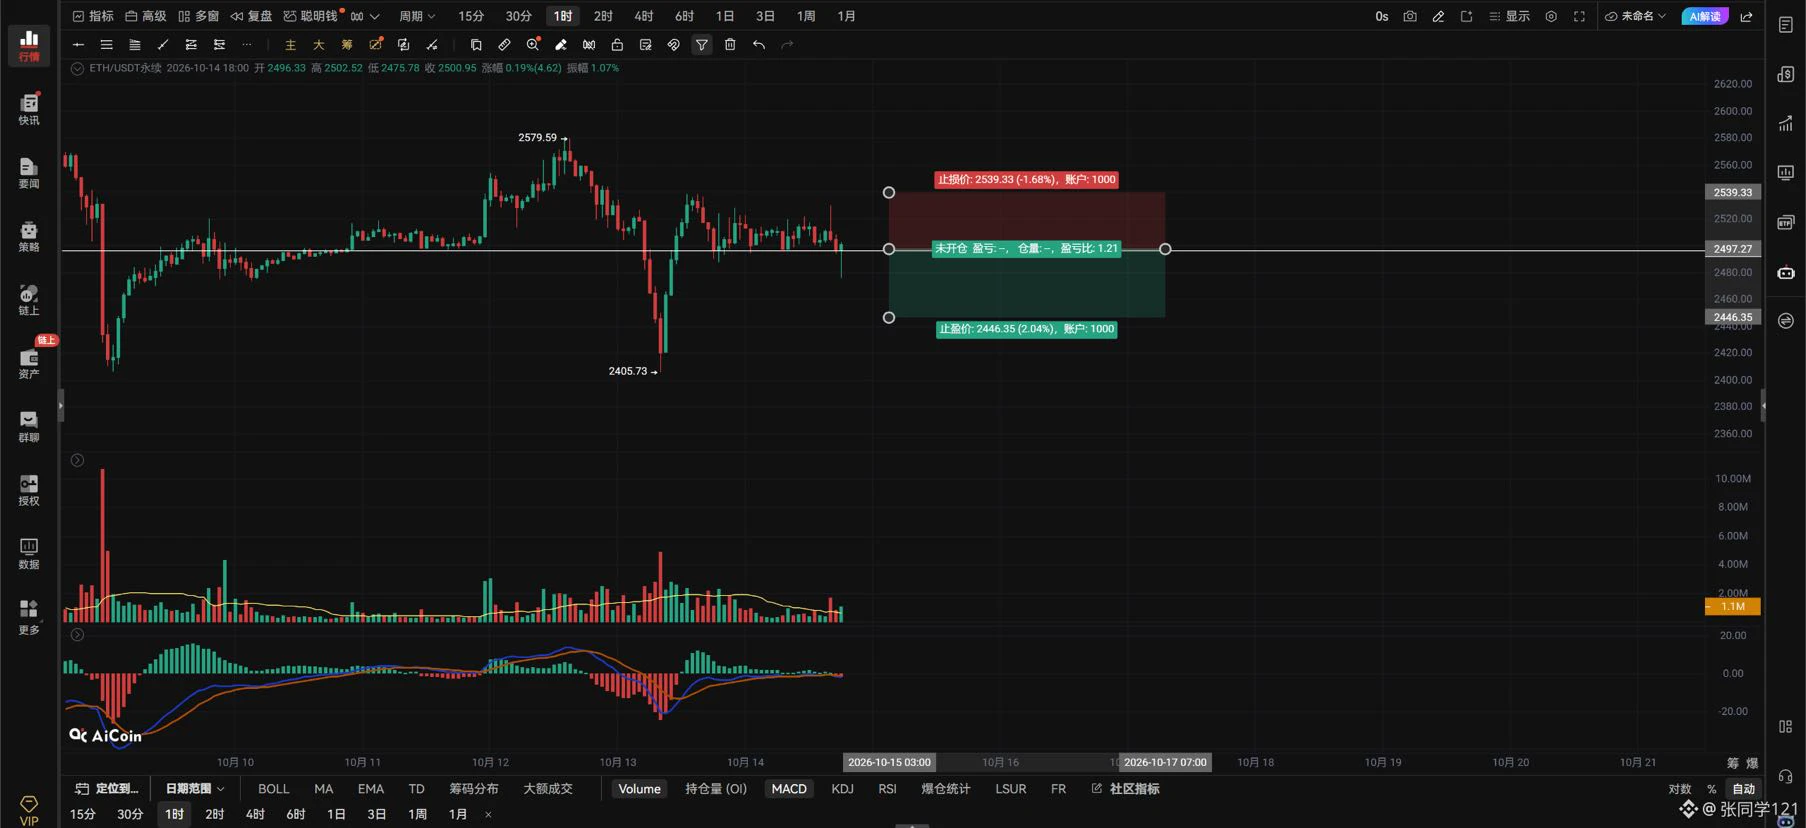
Task: Enable the KDJ indicator
Action: pos(843,789)
